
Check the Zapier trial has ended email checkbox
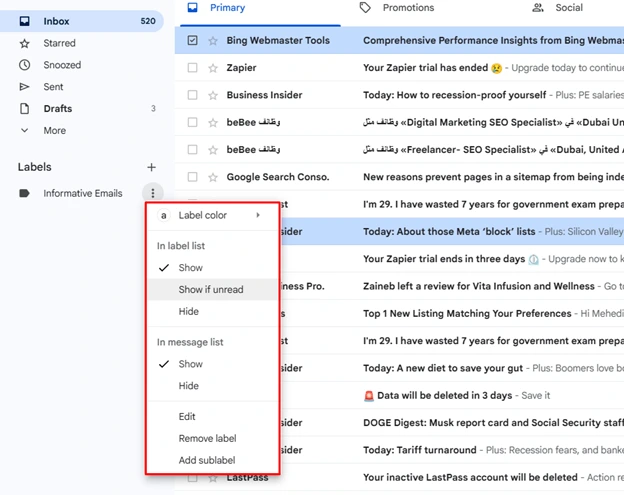tap(193, 68)
